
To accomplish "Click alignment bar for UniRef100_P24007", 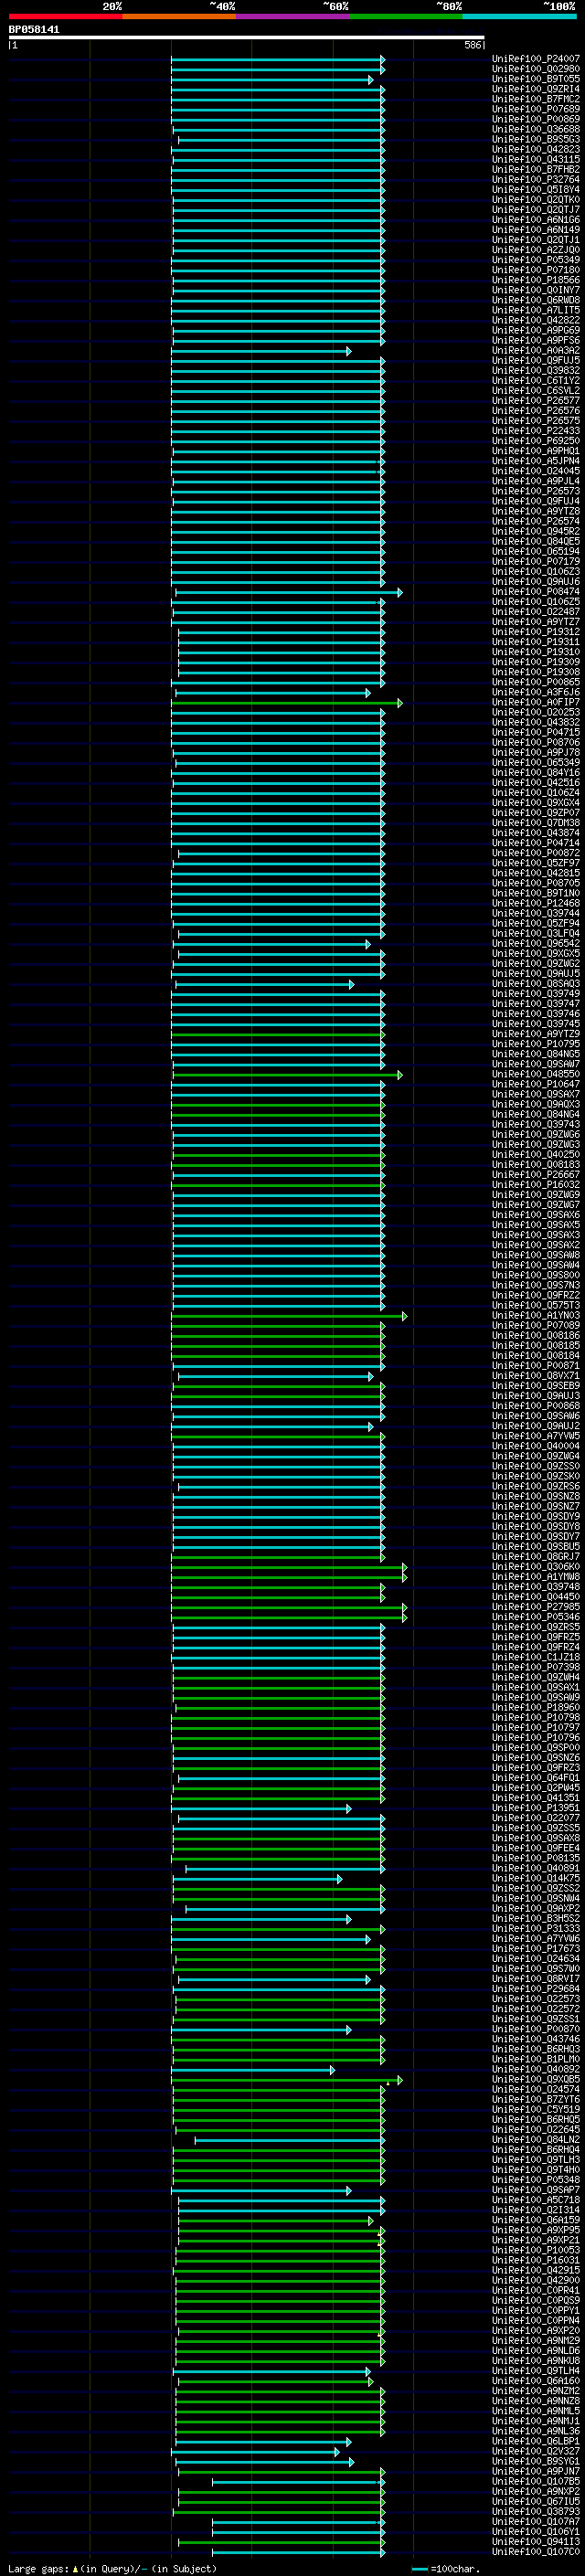I will click(x=277, y=60).
